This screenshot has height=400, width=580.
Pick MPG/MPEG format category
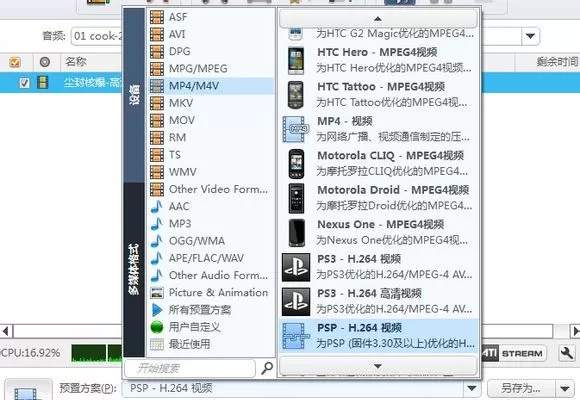(x=211, y=69)
